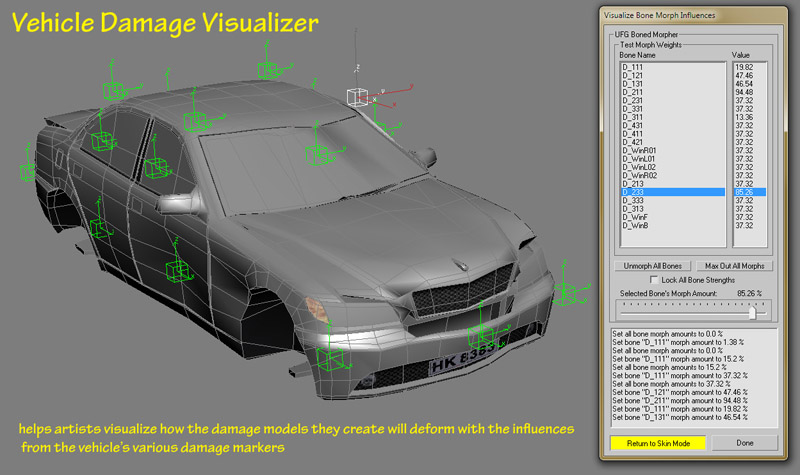800x475 pixels.
Task: Click log line D_111 morph amount to 19.82 %
Action: (680, 409)
